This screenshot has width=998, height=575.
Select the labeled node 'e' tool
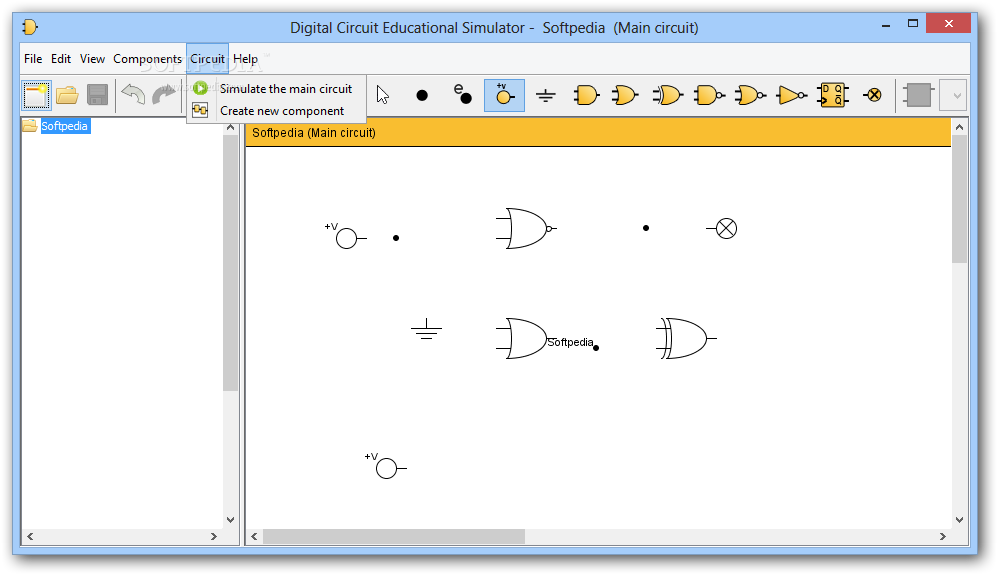pos(463,94)
